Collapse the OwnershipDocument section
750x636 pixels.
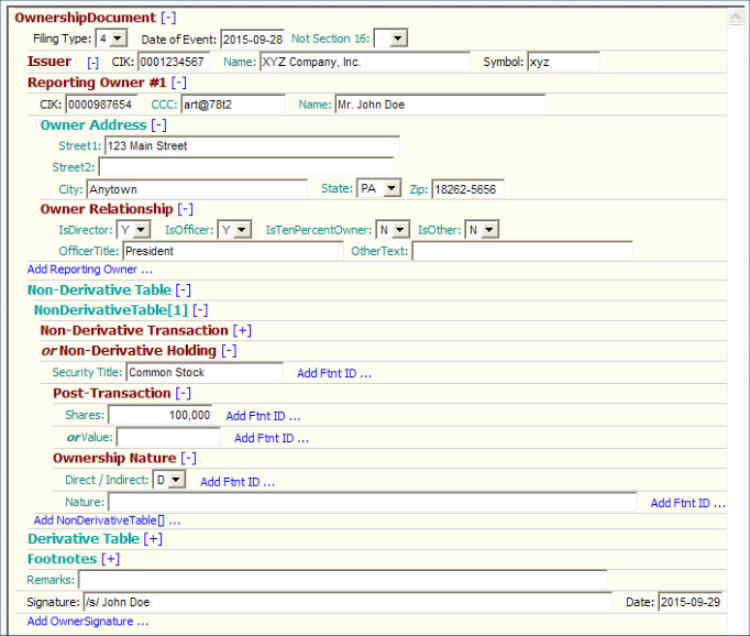(168, 18)
